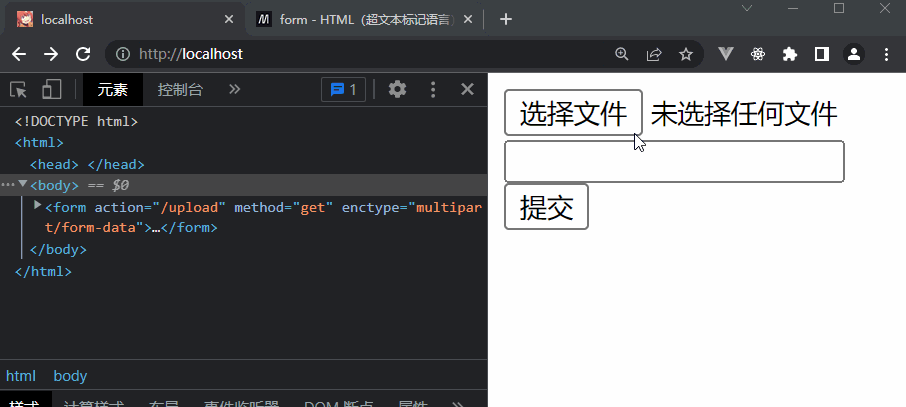Viewport: 906px width, 407px height.
Task: Click the address bar URL
Action: pos(191,54)
